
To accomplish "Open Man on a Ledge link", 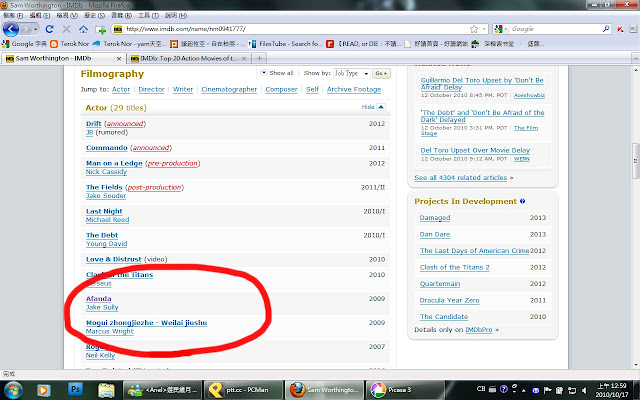I will pos(114,163).
